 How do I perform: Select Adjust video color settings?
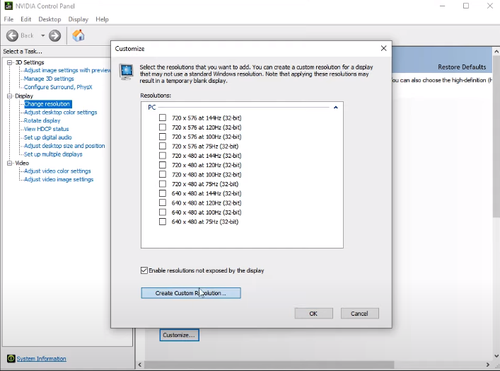[57, 171]
